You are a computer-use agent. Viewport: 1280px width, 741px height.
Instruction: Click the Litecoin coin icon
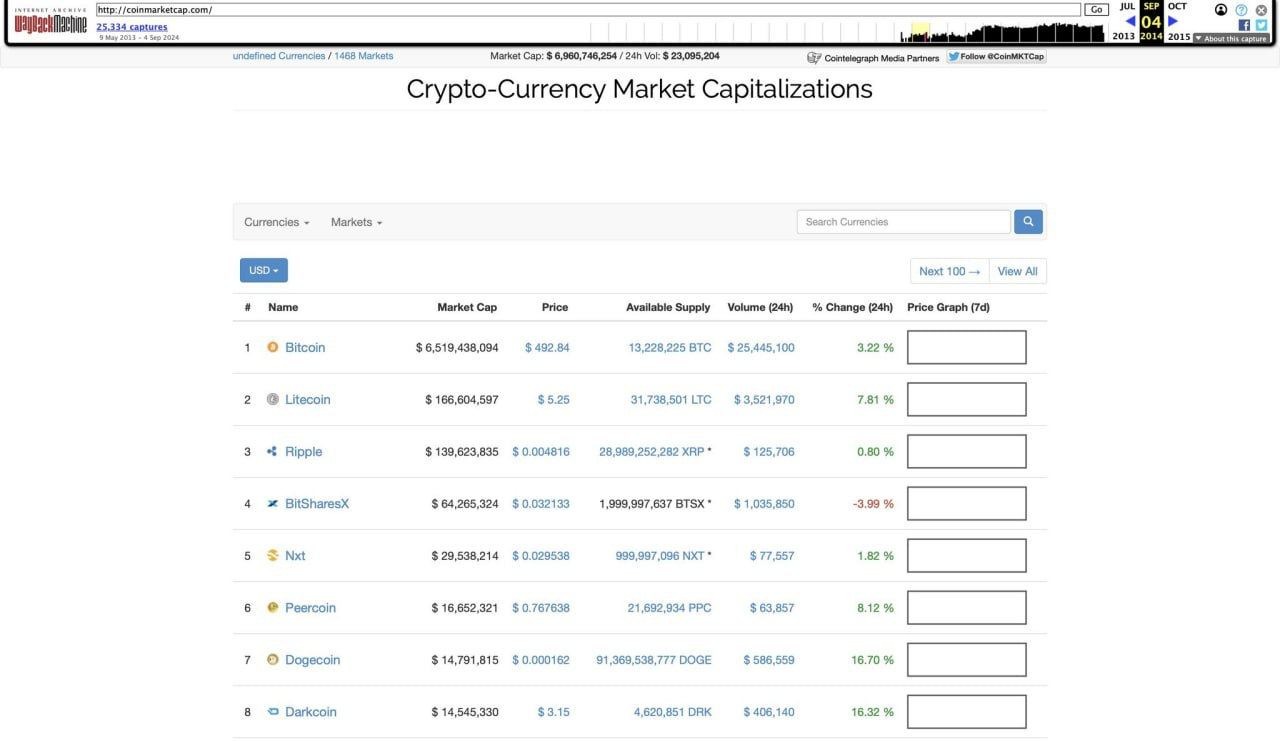coord(273,399)
